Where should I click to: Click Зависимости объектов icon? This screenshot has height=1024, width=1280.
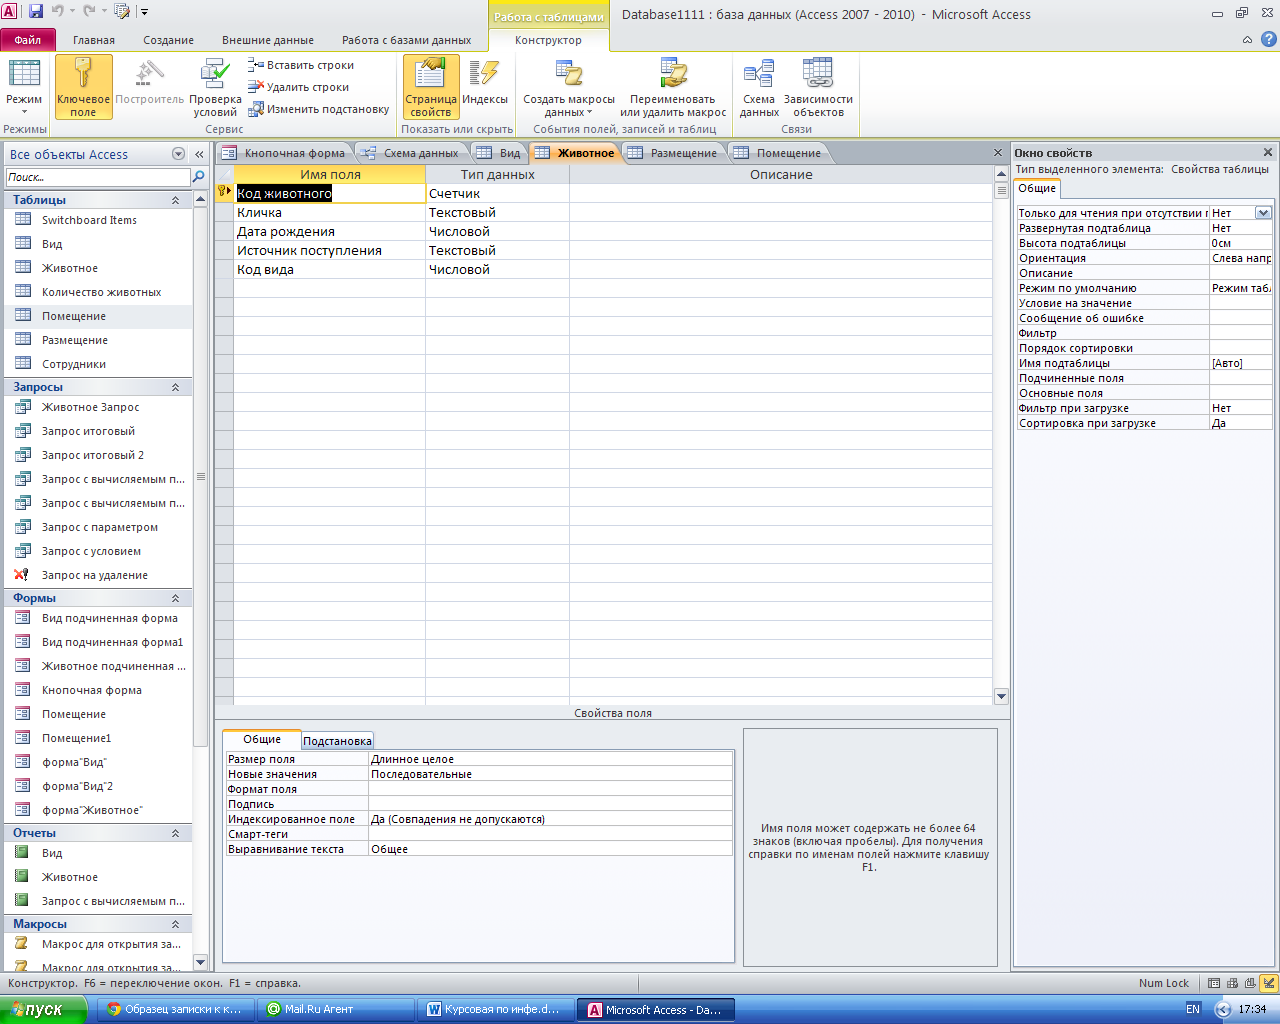pos(818,88)
